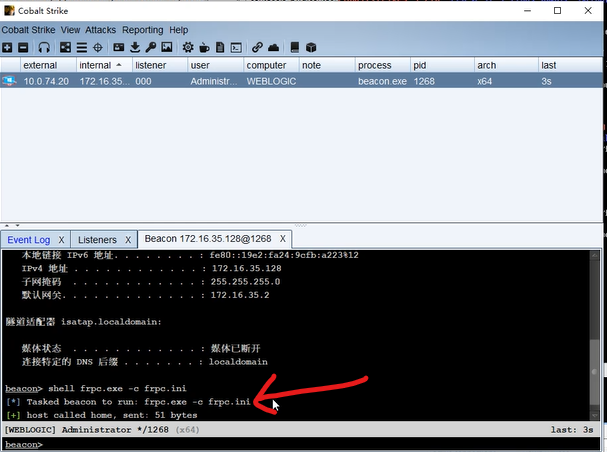
Task: Sort by computer column header
Action: [x=271, y=65]
